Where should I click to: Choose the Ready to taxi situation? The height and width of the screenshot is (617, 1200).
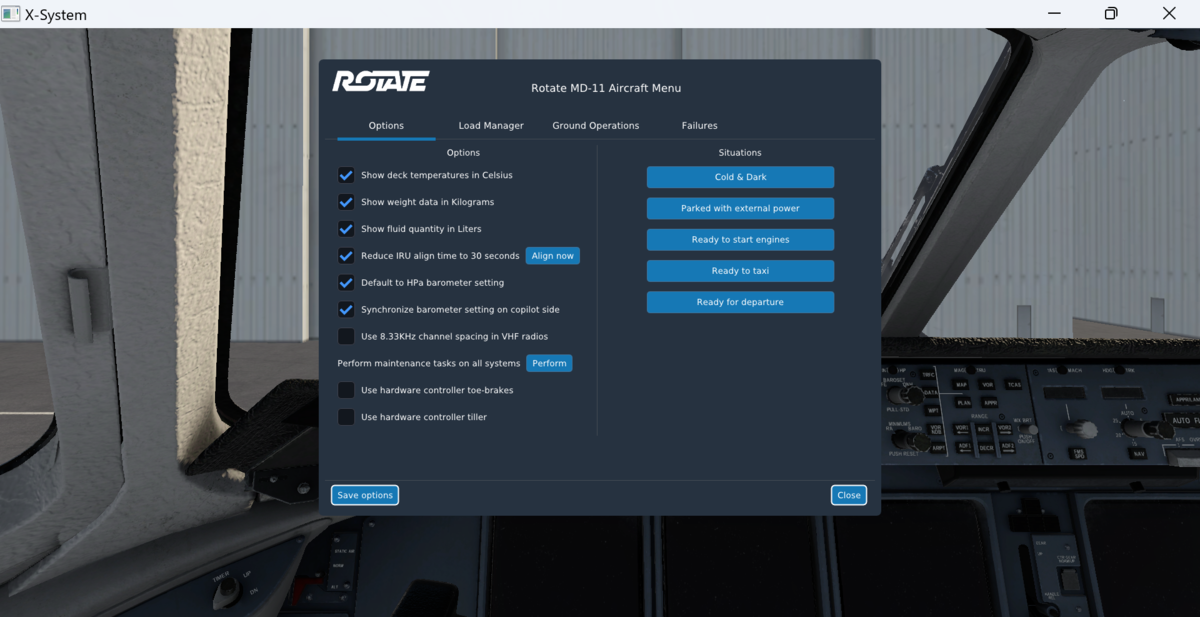[740, 271]
